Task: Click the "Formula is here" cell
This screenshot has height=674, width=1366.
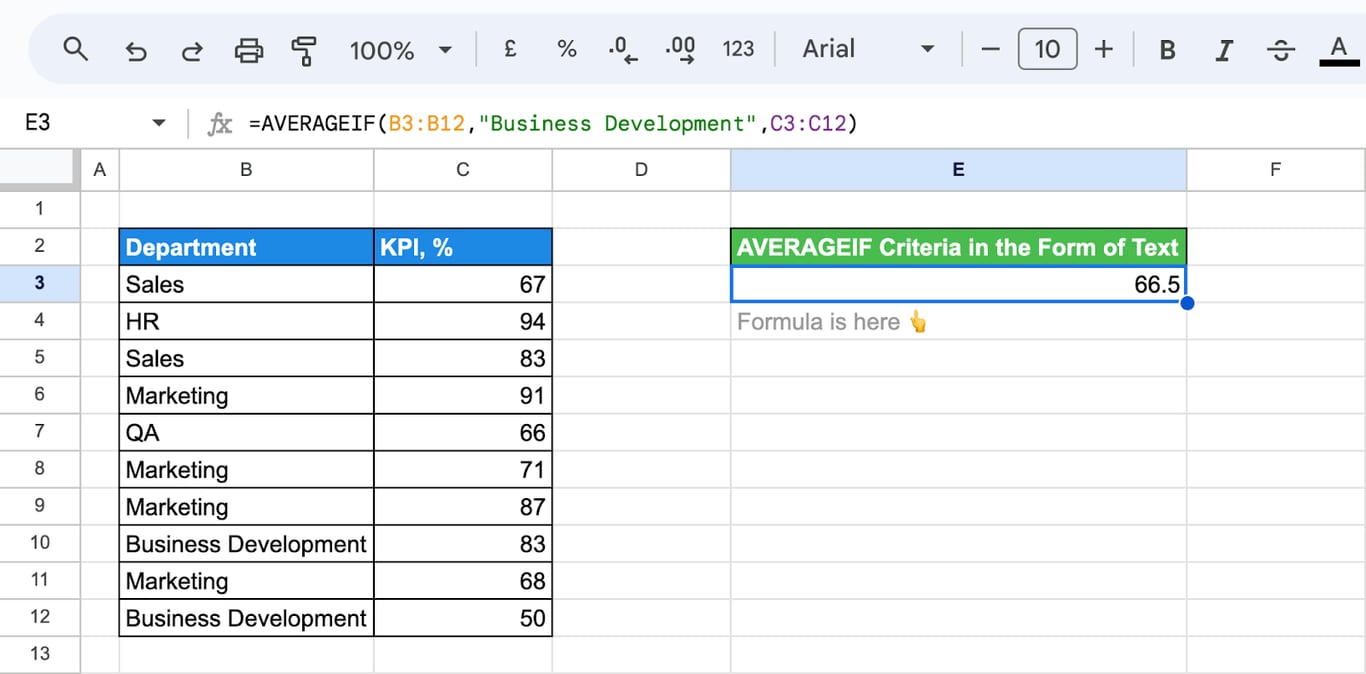Action: coord(958,321)
